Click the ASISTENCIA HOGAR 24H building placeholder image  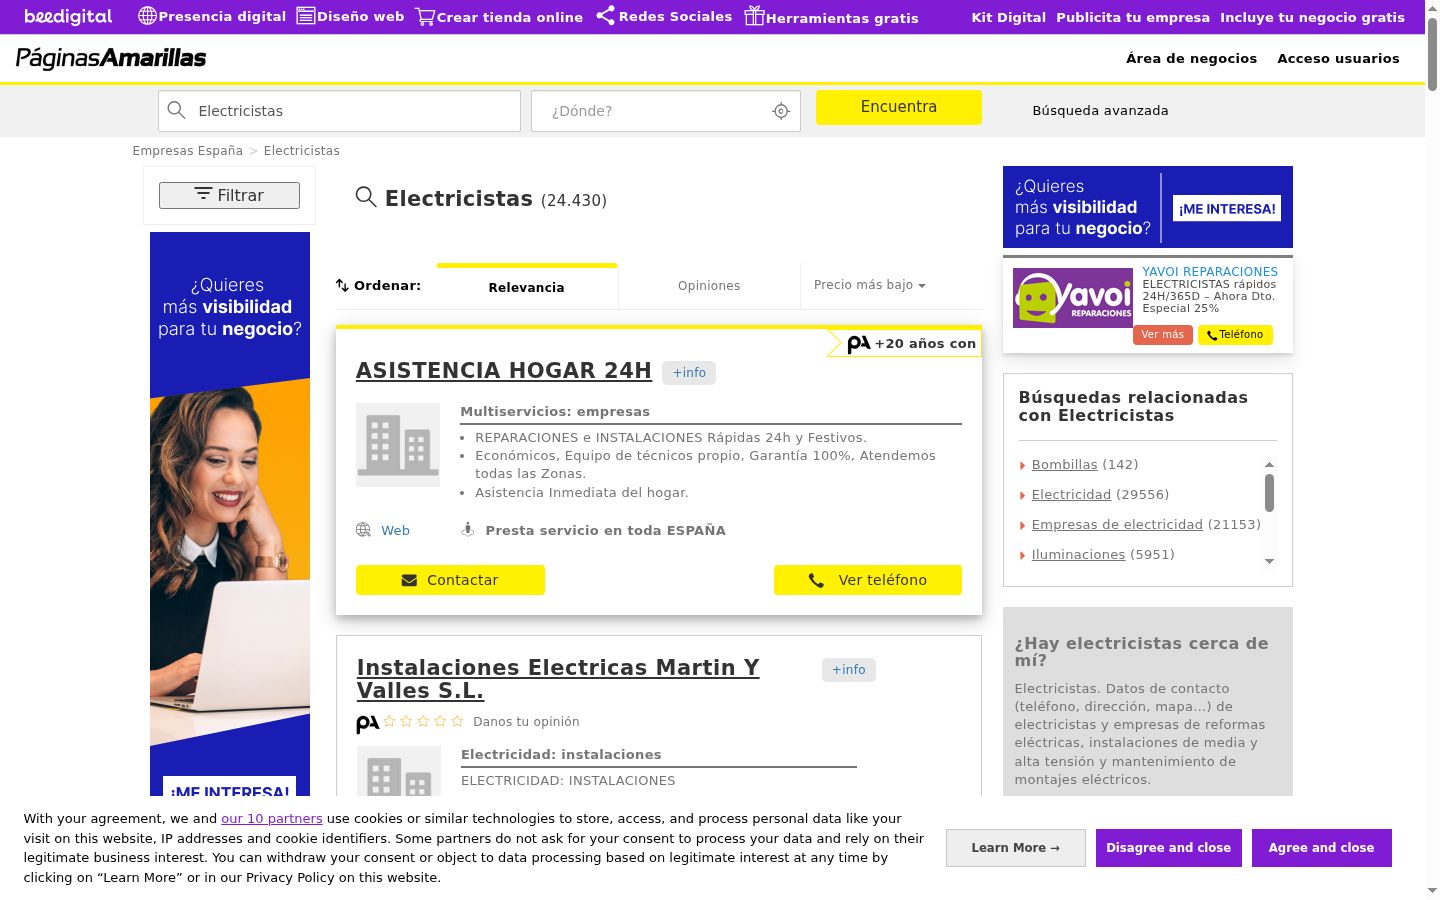(398, 445)
